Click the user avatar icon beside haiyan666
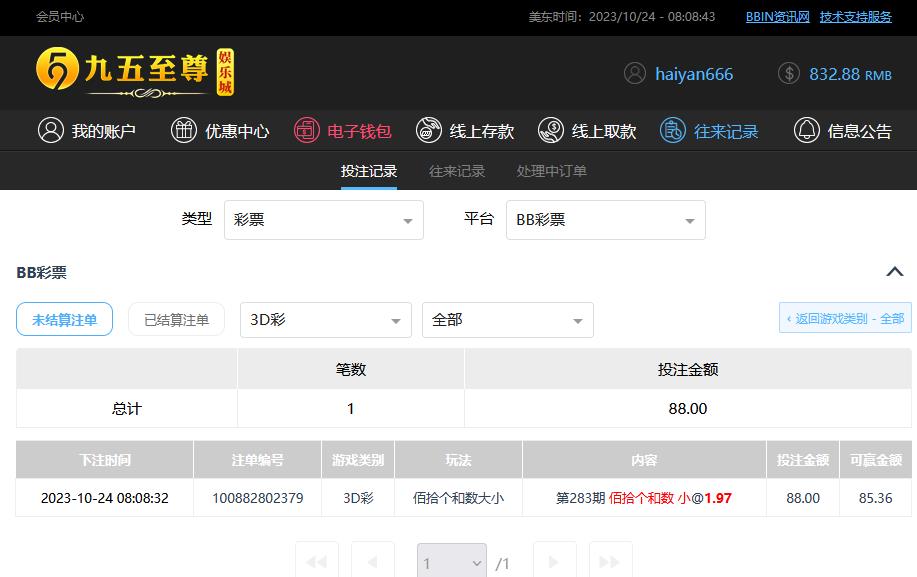 (x=635, y=74)
